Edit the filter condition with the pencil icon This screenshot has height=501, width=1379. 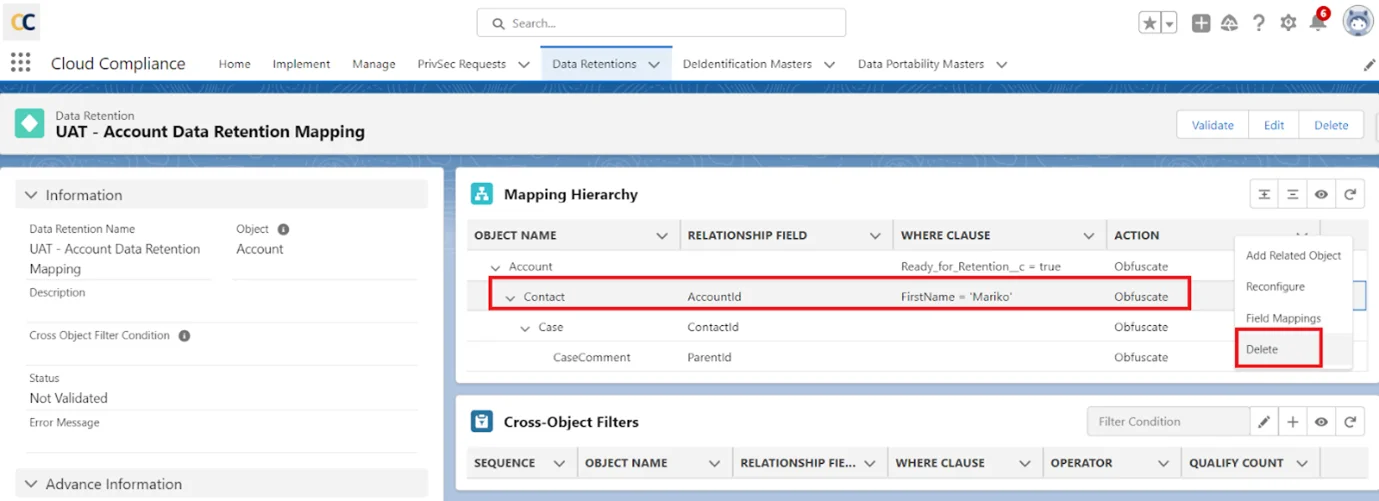[1264, 422]
